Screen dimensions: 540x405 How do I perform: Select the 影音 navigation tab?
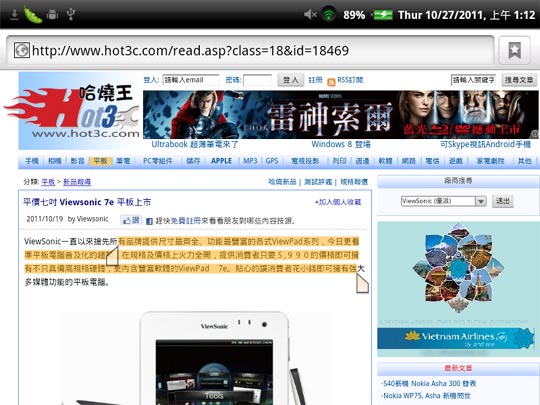pos(77,161)
